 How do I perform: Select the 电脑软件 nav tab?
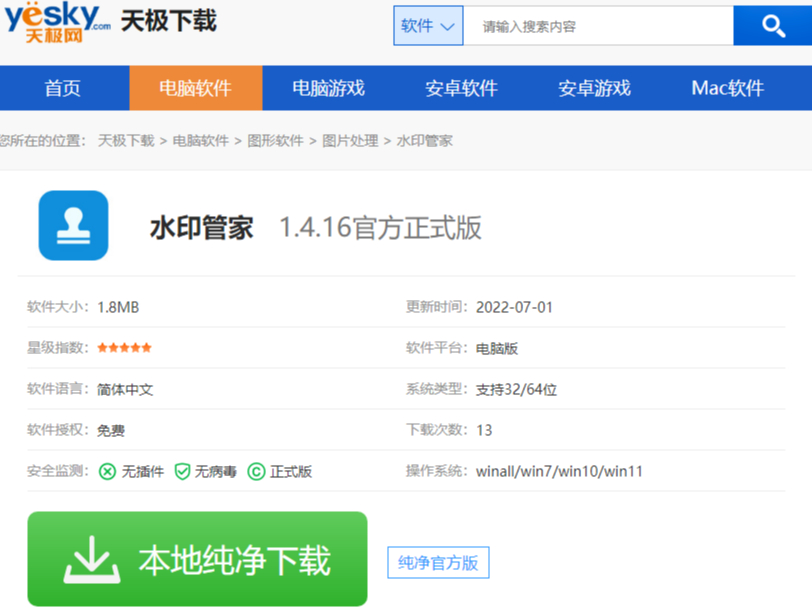pyautogui.click(x=196, y=88)
